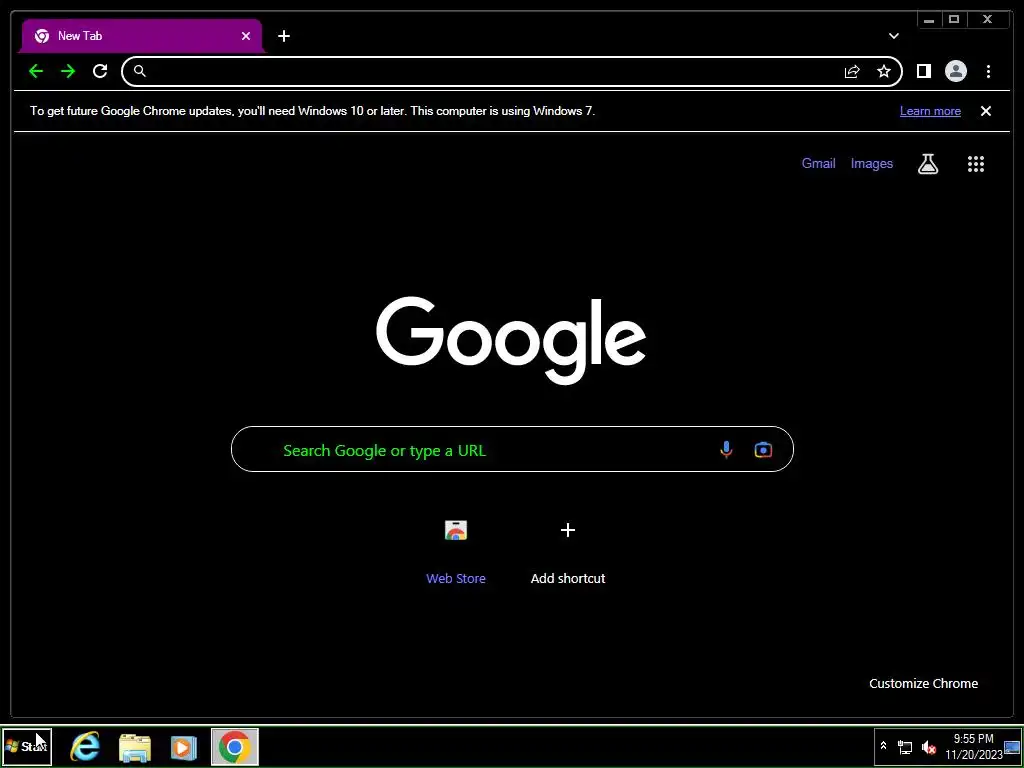
Task: Dismiss the Windows update notice bar
Action: (x=985, y=111)
